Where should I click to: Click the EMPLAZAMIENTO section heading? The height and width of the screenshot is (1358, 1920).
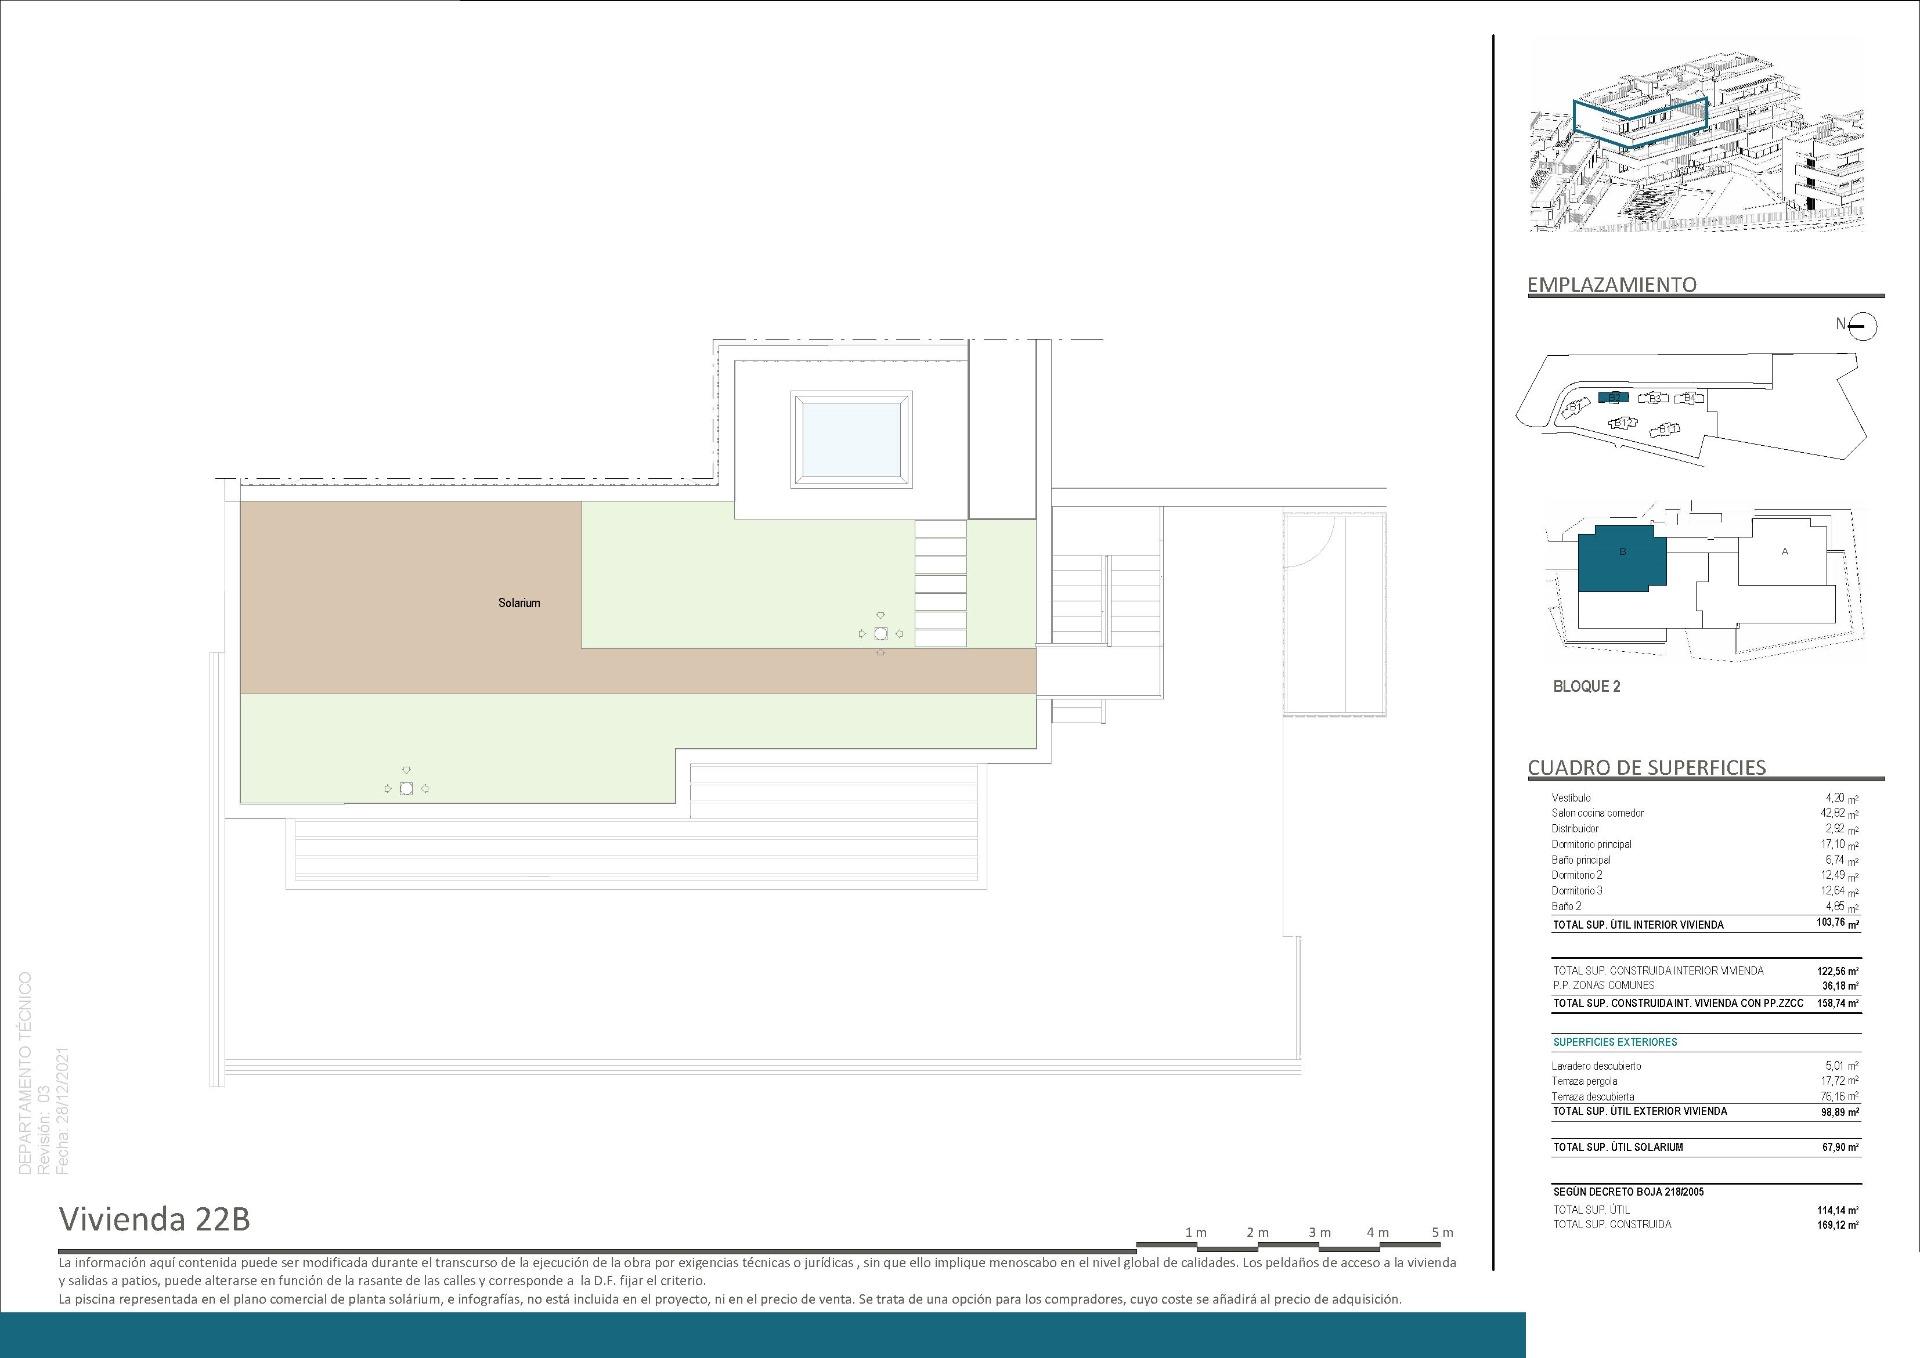point(1611,285)
